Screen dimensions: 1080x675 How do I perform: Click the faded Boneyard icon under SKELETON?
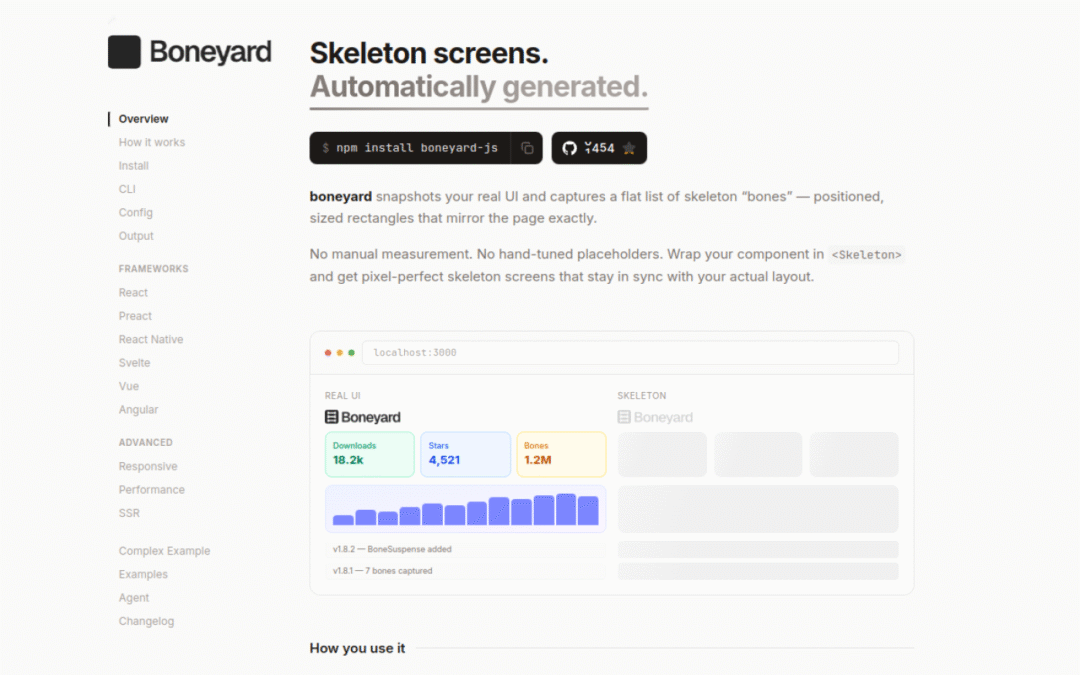624,417
